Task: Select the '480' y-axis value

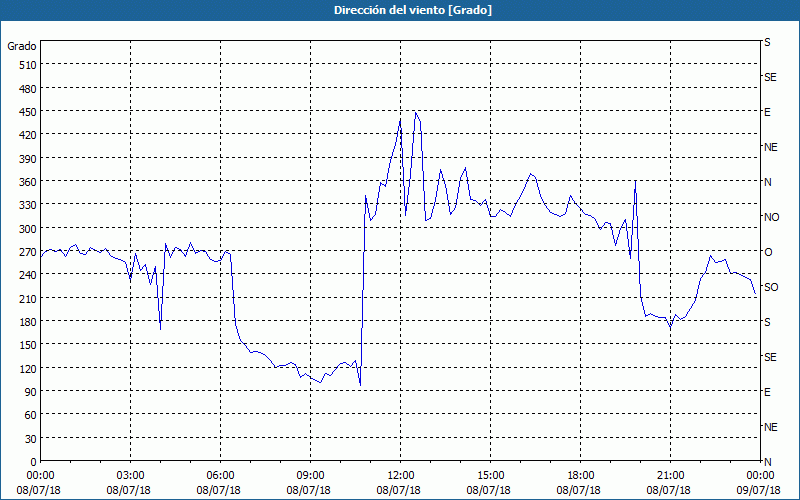Action: (28, 89)
